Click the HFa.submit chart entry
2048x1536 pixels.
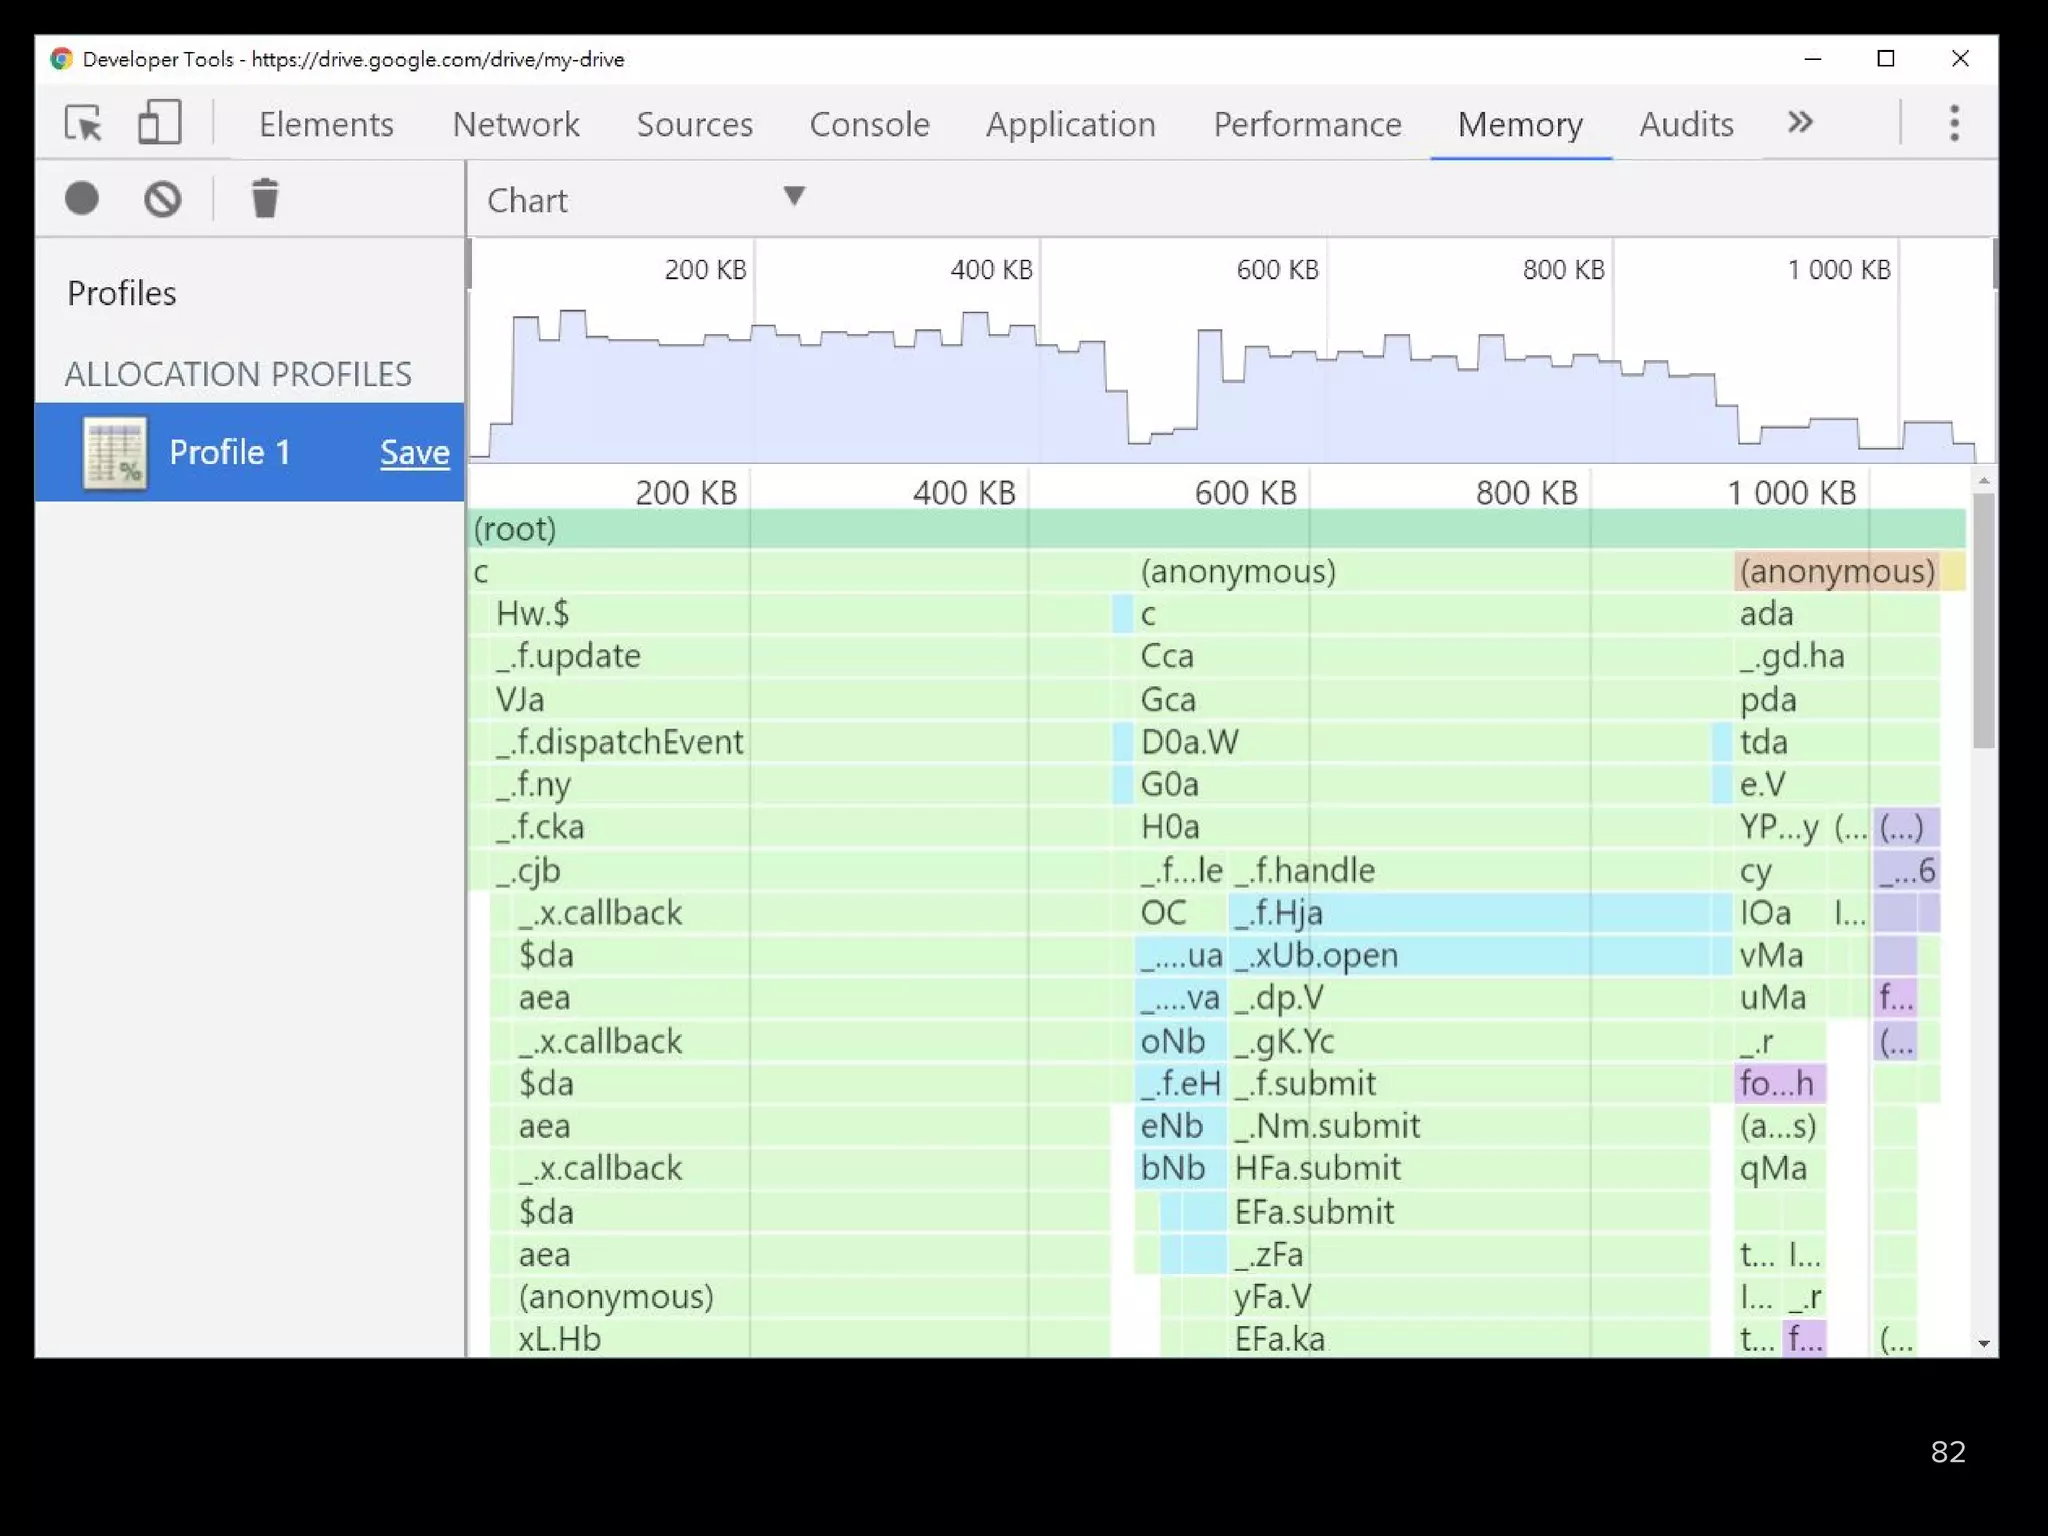coord(1469,1168)
